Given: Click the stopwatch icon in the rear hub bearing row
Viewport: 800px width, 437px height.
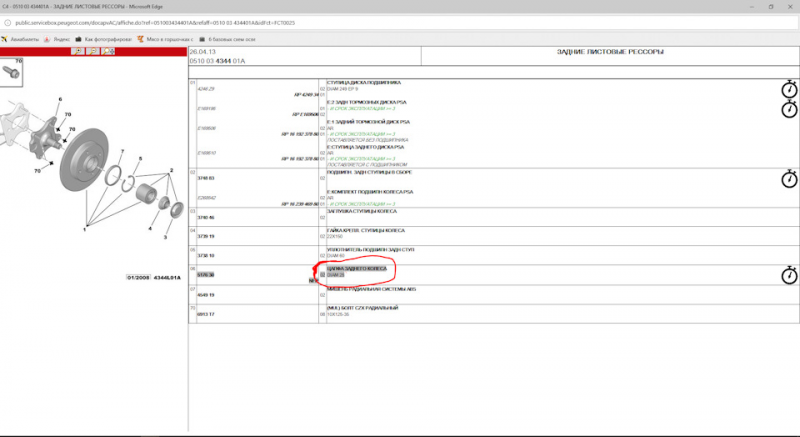Looking at the screenshot, I should point(789,180).
